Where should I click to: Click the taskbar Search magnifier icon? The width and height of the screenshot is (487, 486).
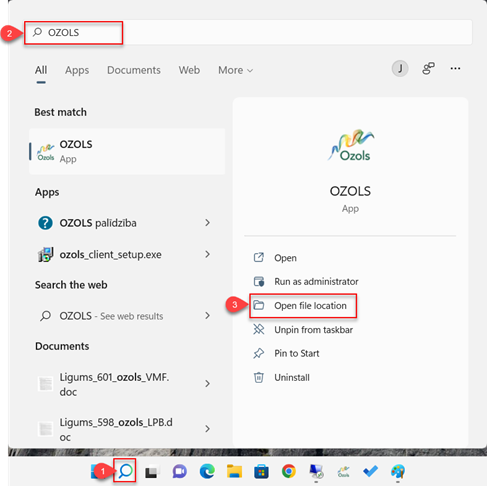pos(125,471)
